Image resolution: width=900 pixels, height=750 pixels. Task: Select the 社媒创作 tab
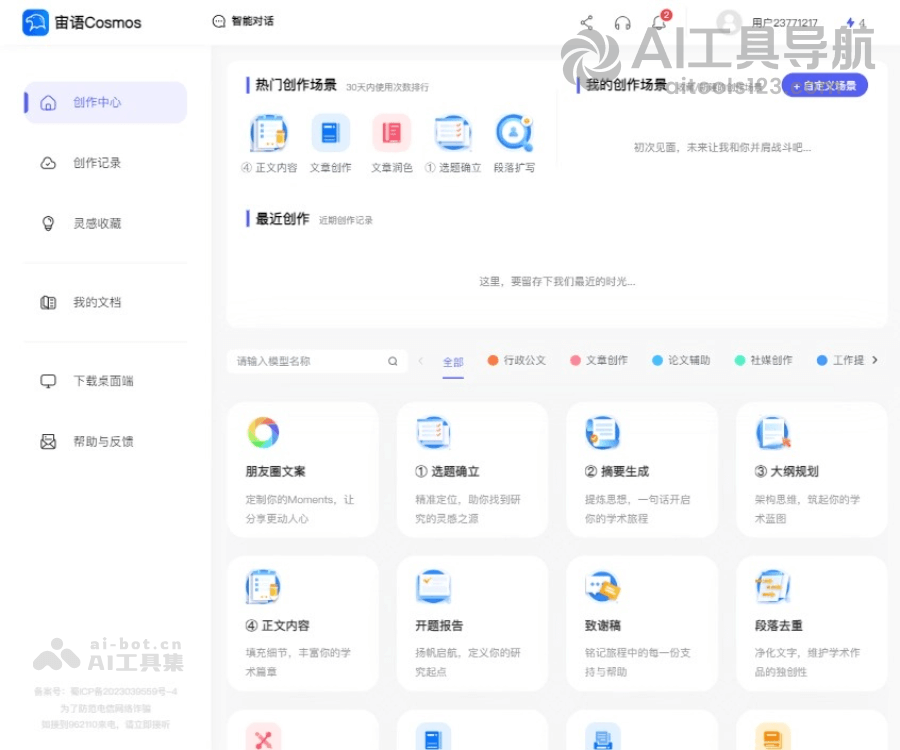(x=763, y=360)
